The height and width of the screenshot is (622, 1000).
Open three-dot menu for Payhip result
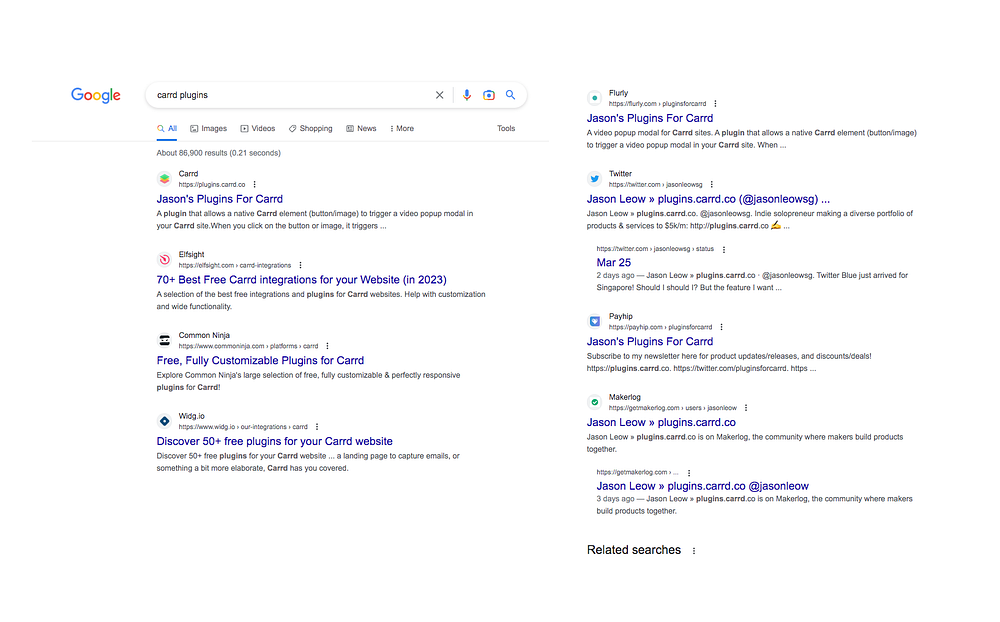pos(721,327)
